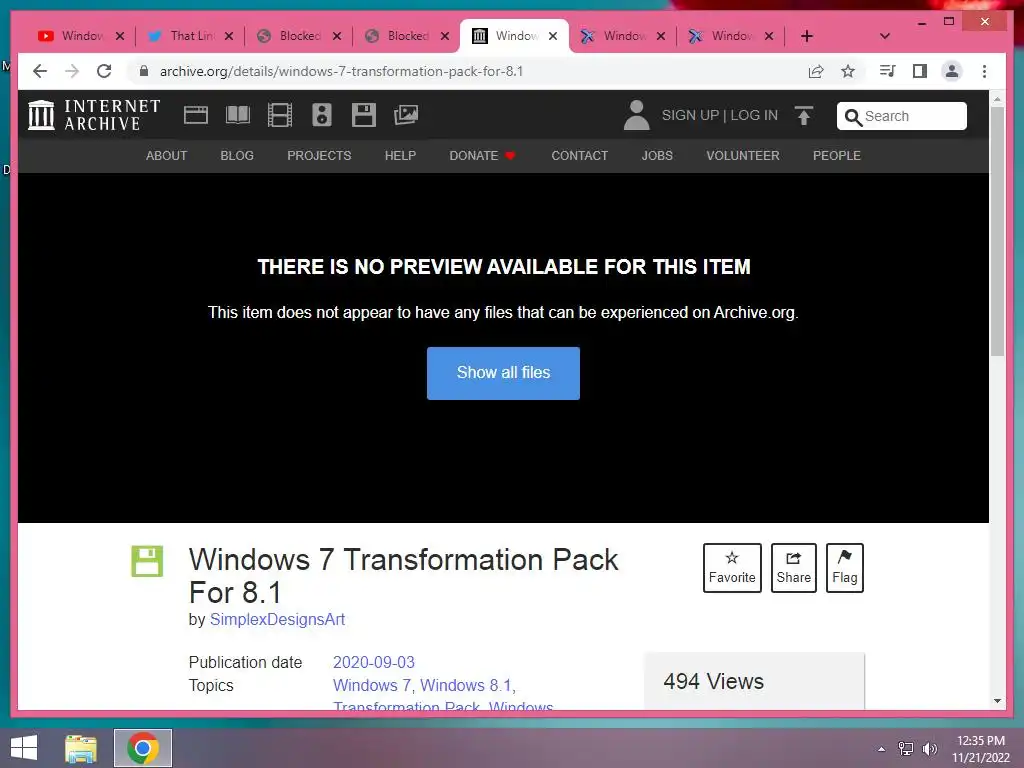1024x768 pixels.
Task: Click Chrome icon in taskbar
Action: coord(143,748)
